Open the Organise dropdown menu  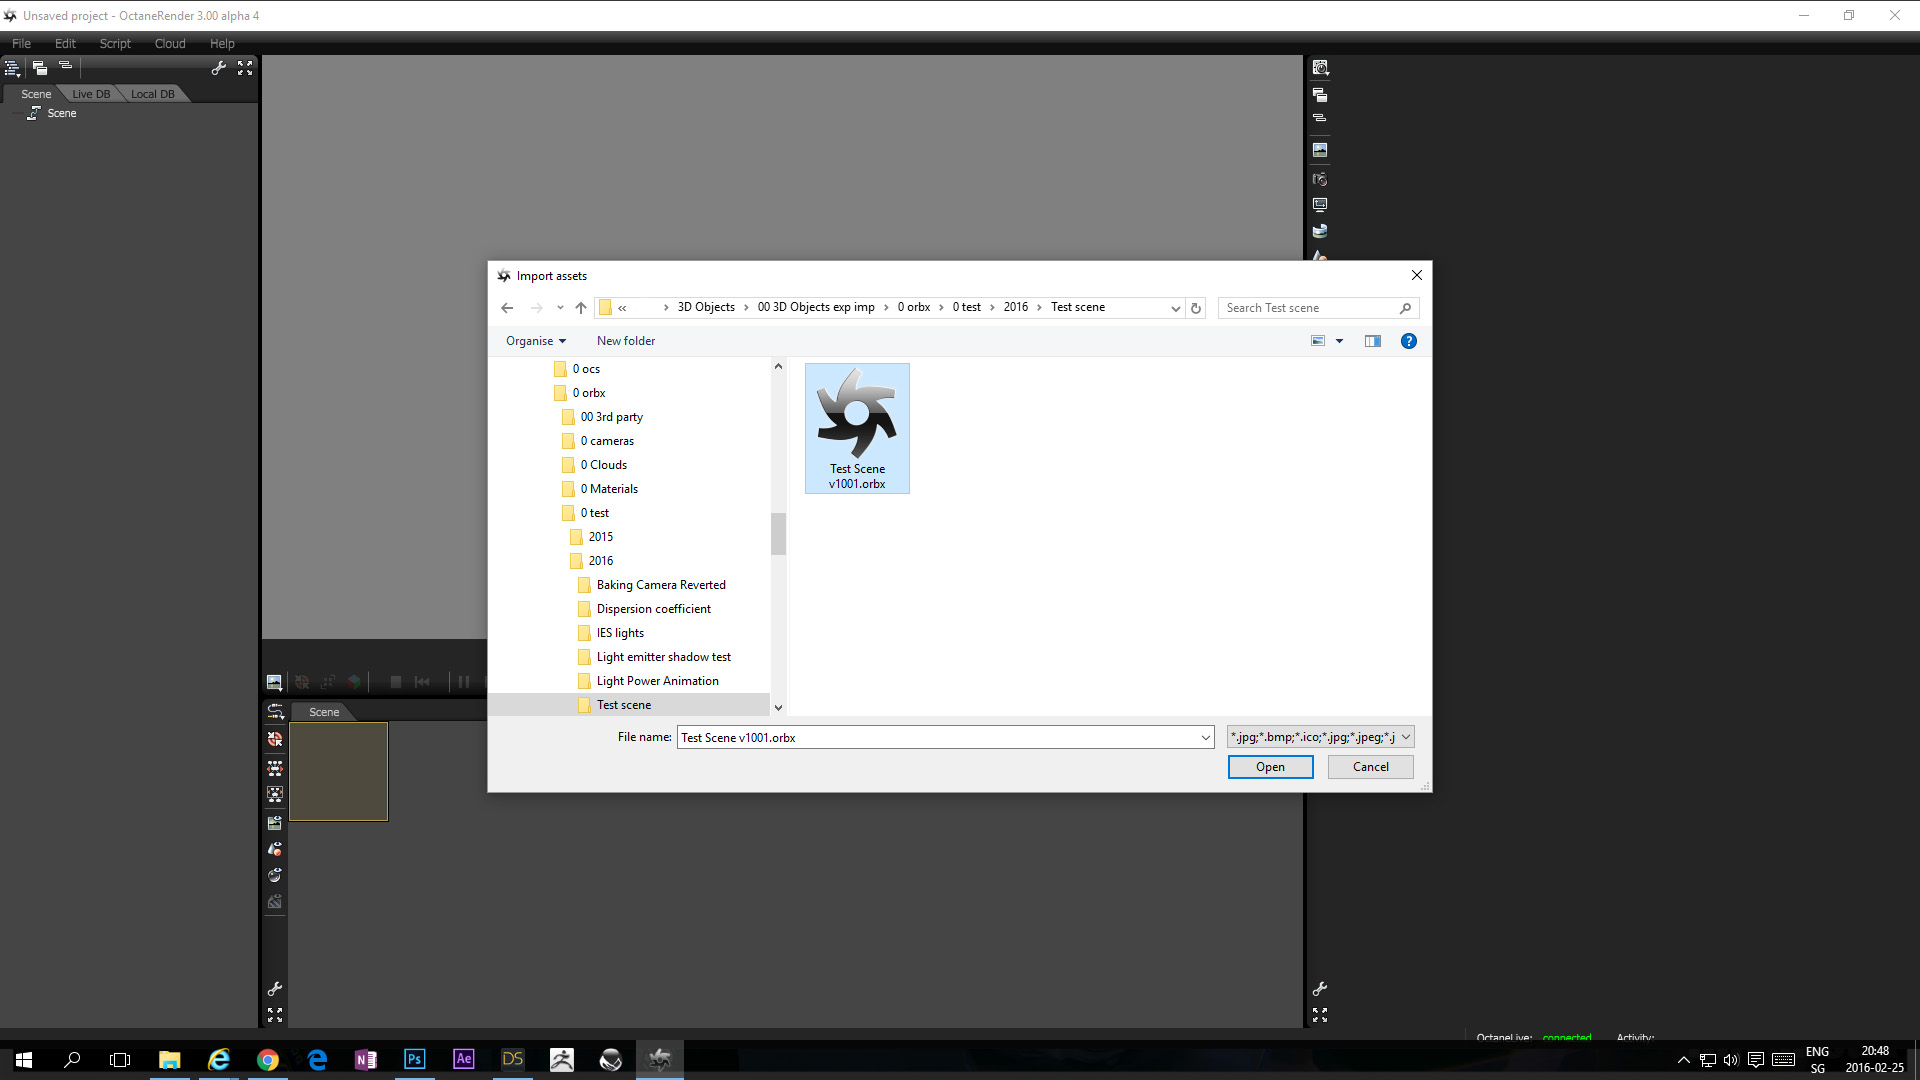(535, 341)
